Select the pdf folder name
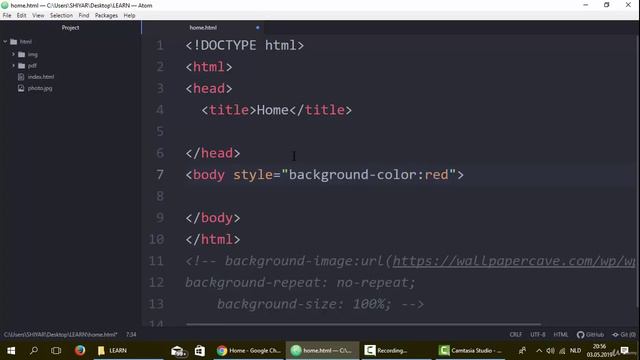This screenshot has width=640, height=360. click(x=32, y=66)
